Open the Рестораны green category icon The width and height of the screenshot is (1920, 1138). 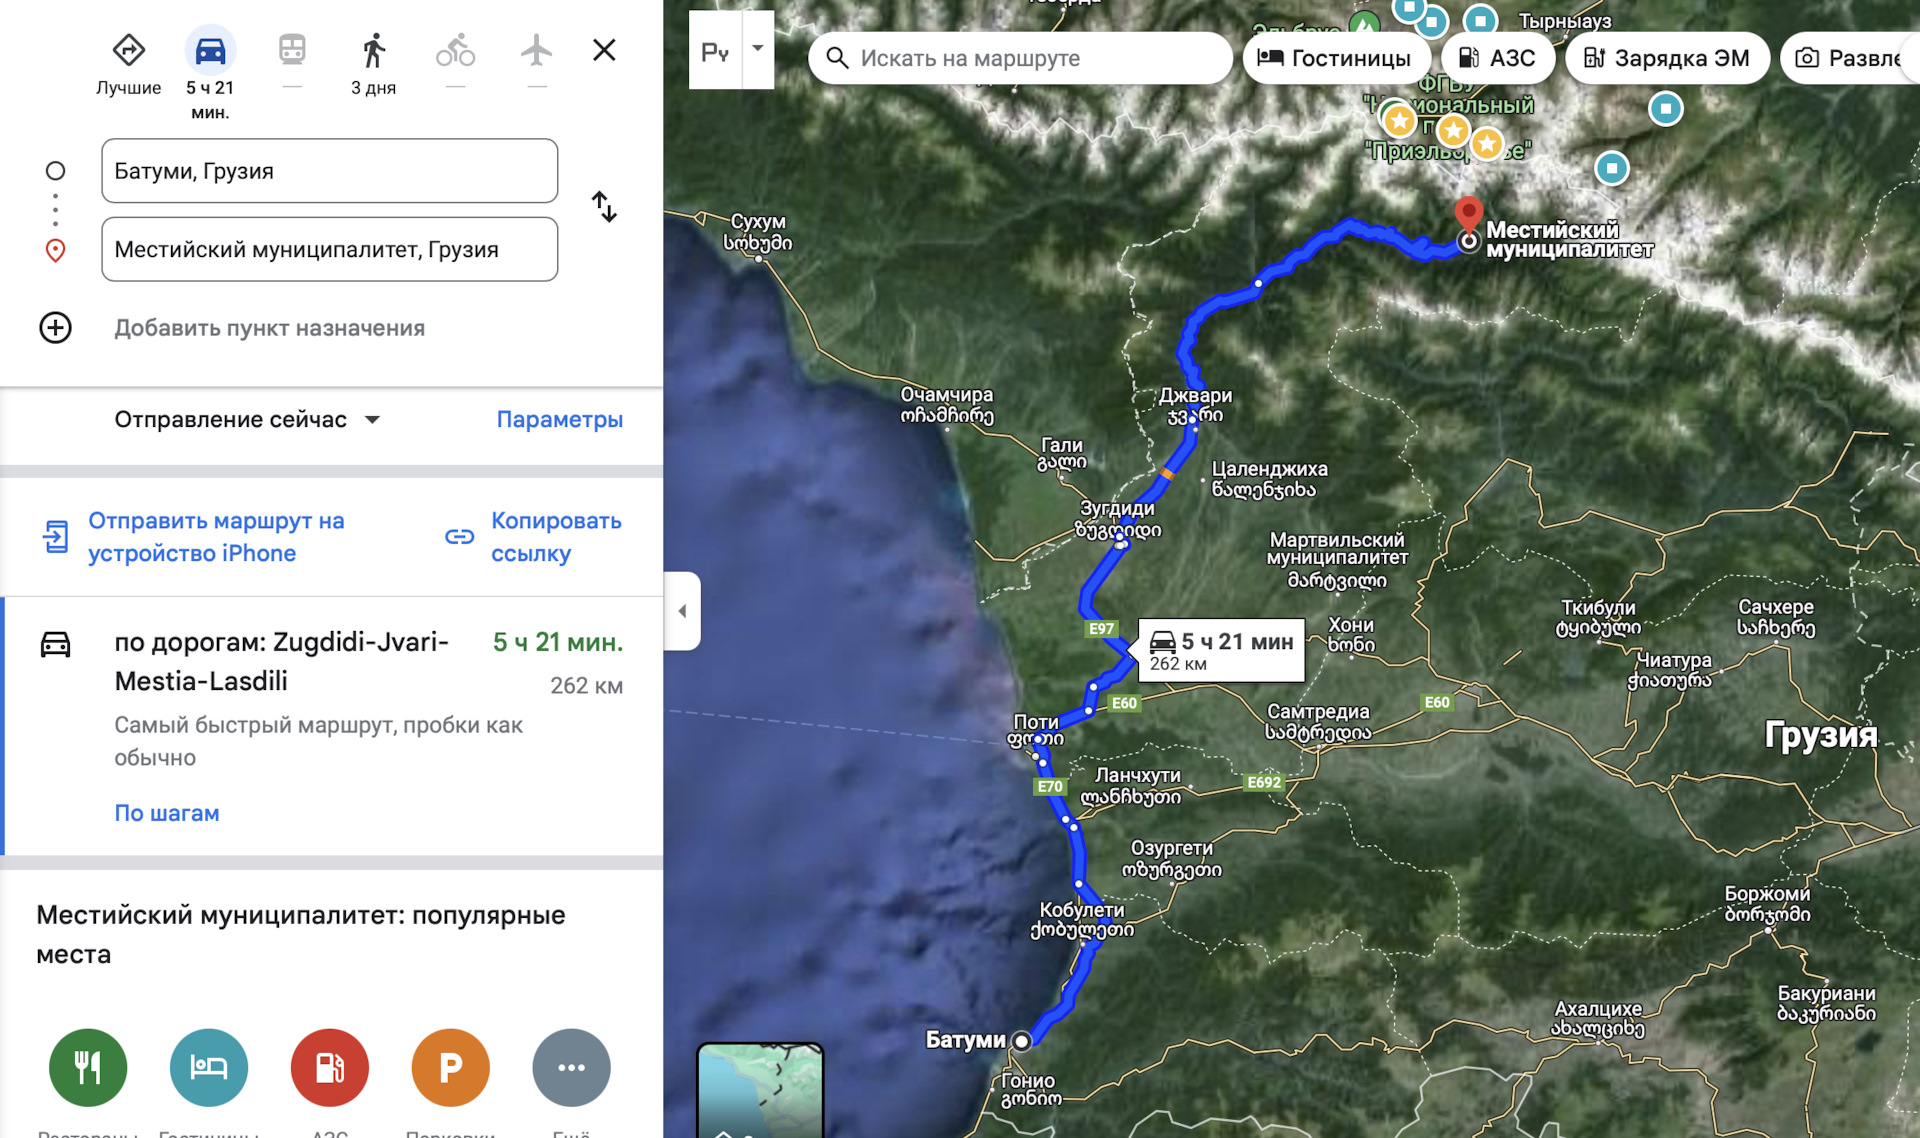(88, 1067)
